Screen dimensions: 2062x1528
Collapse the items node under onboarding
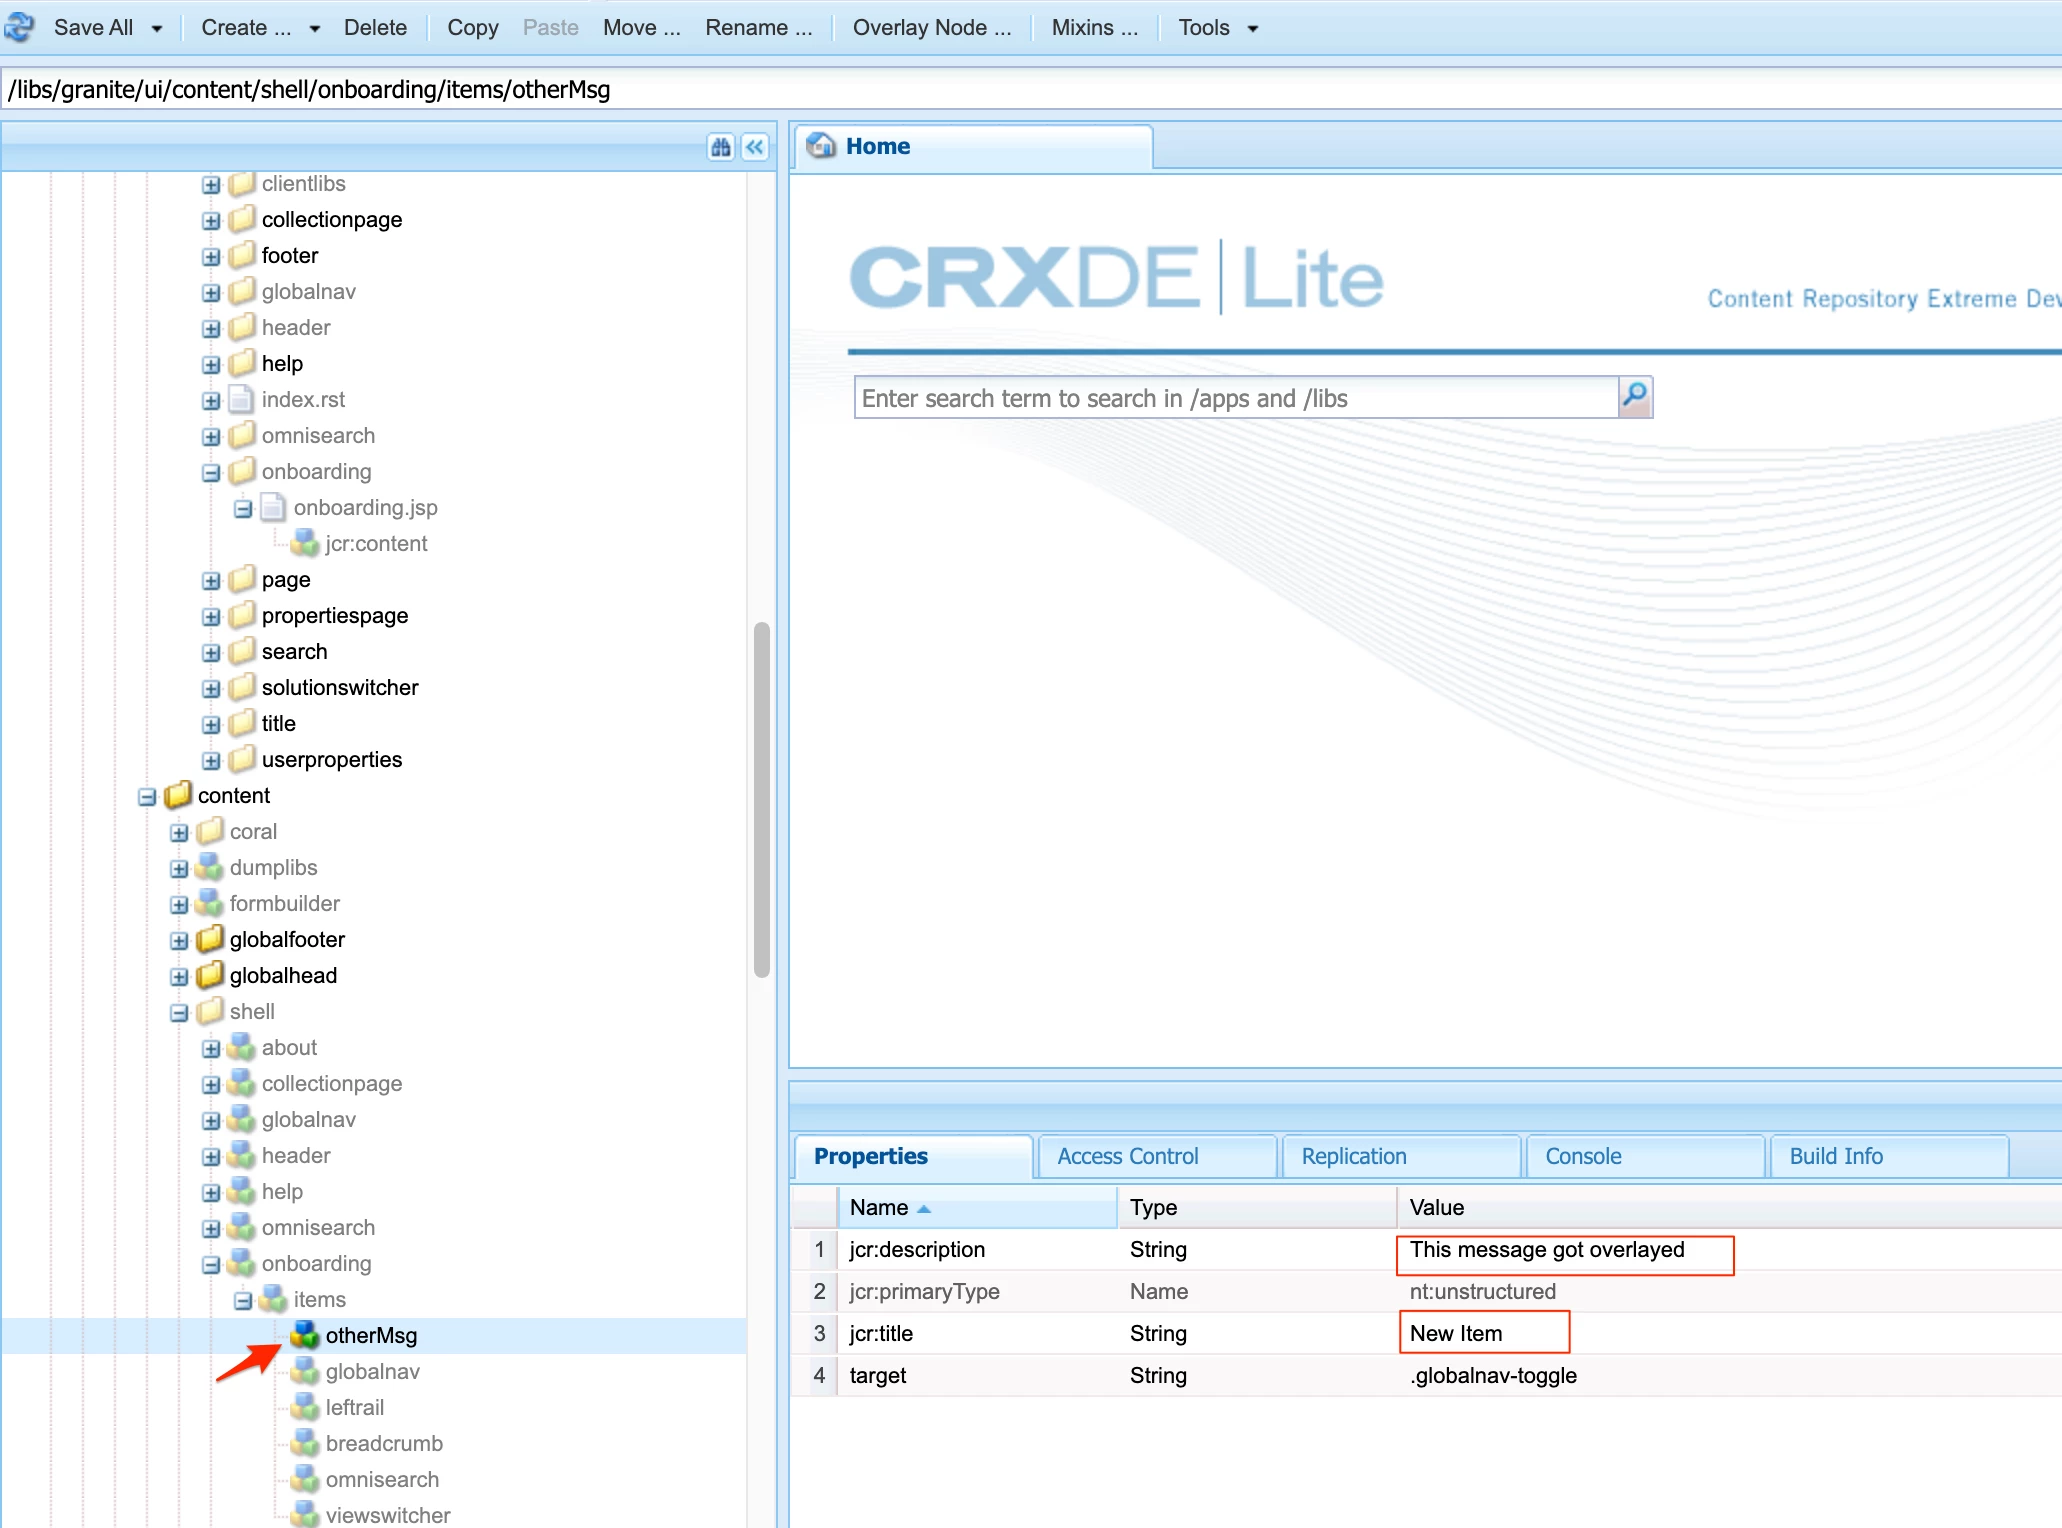(243, 1300)
